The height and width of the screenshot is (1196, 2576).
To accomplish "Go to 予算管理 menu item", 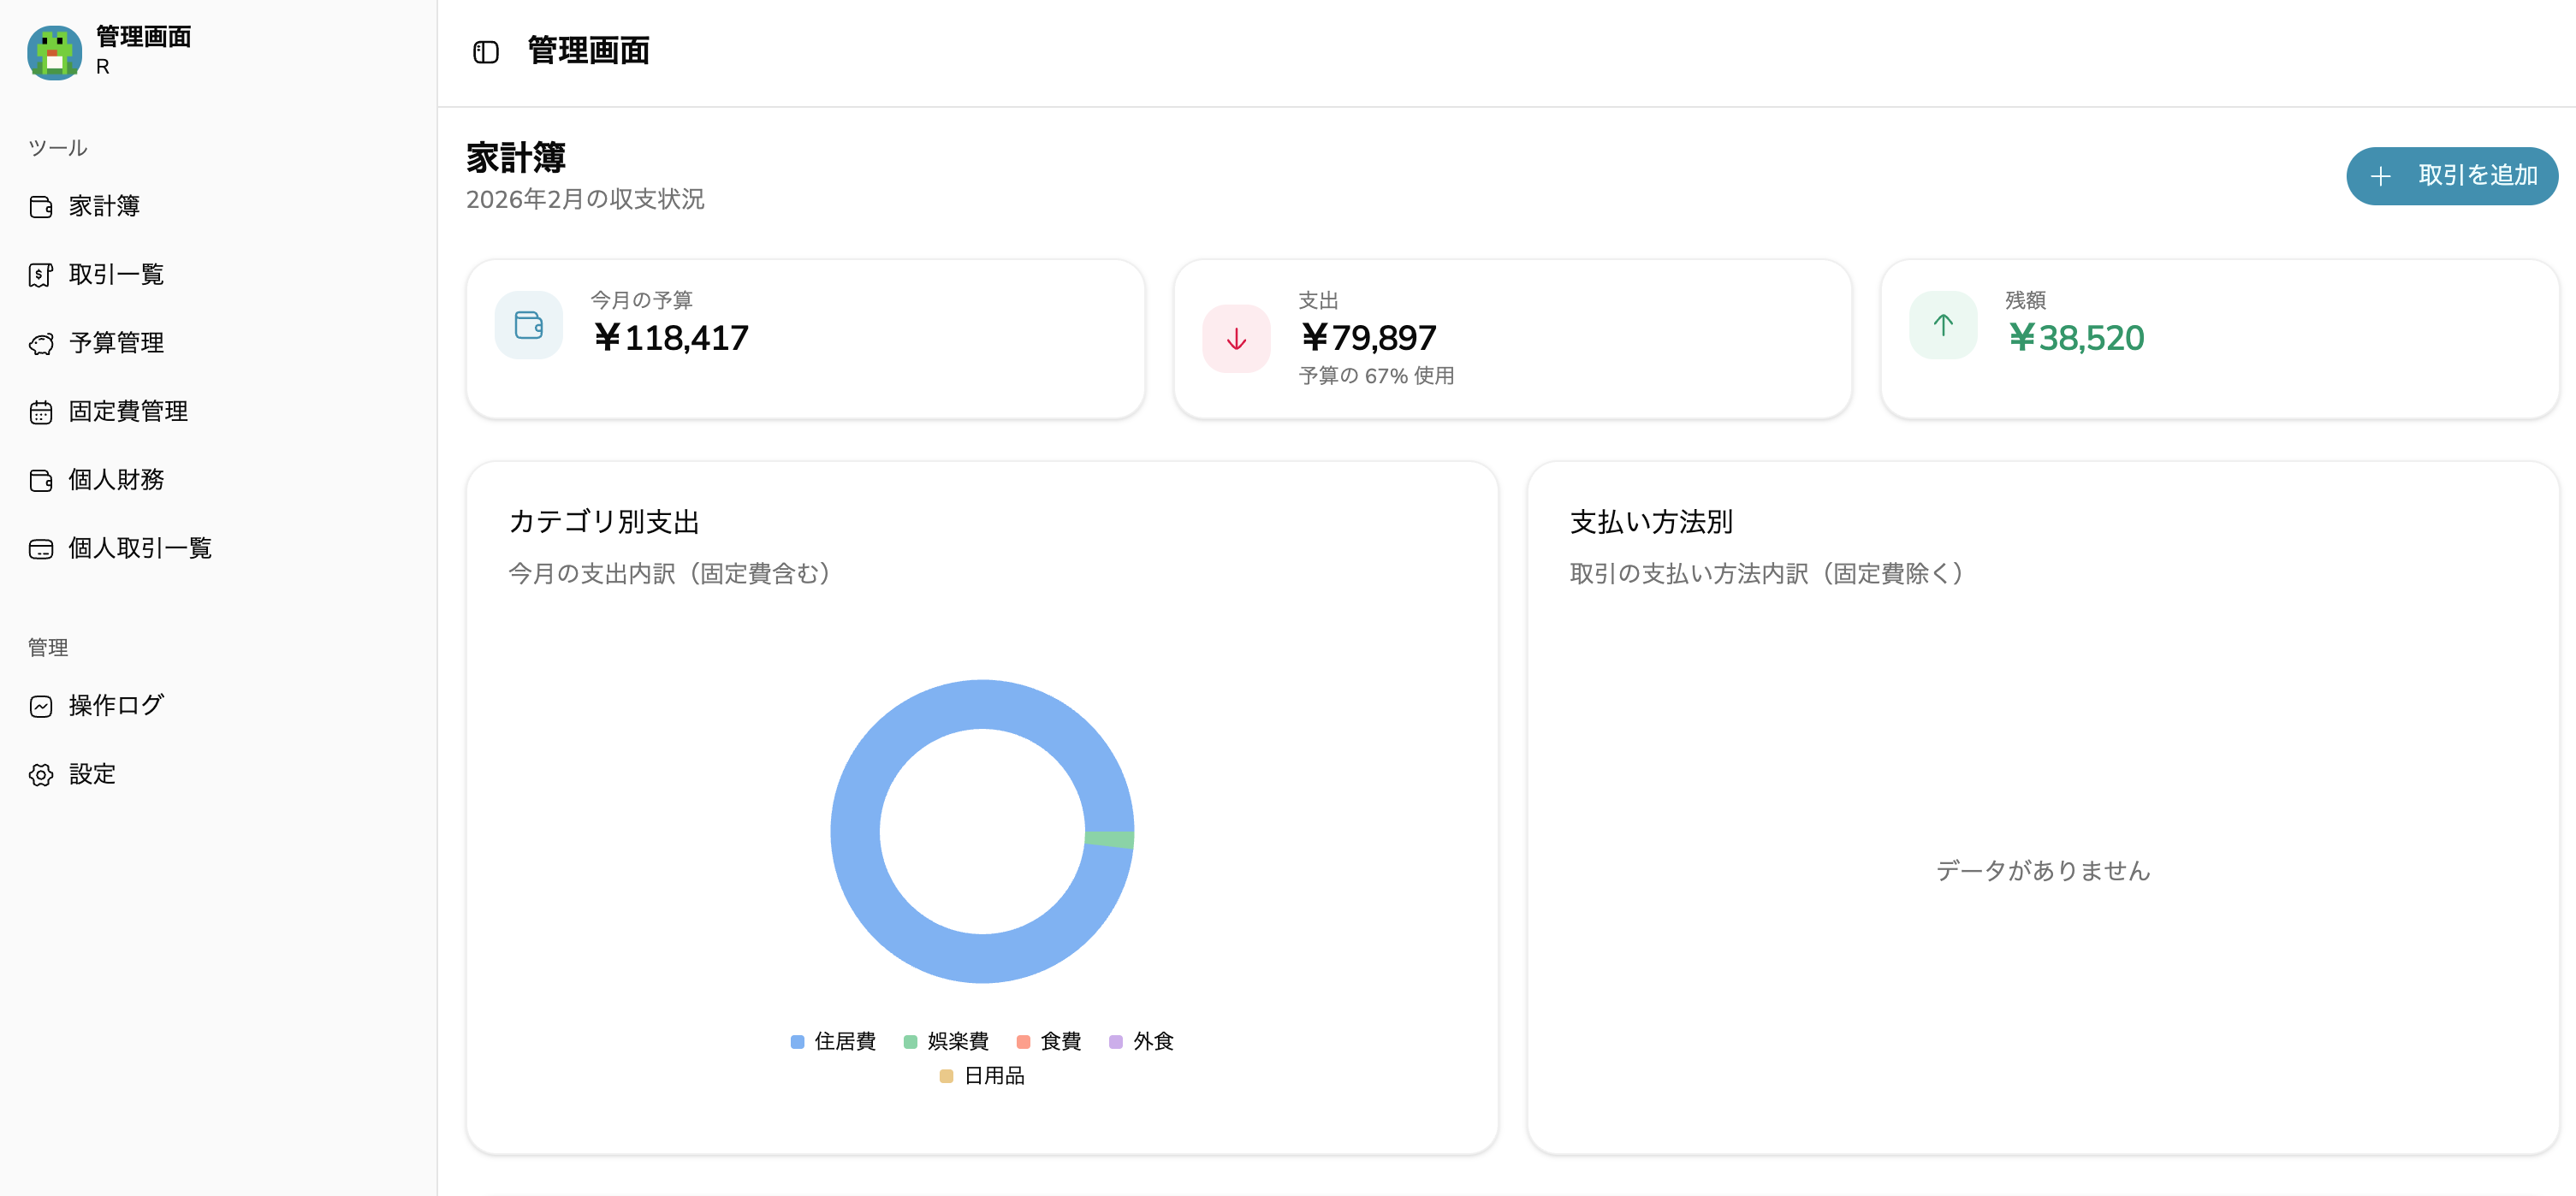I will click(116, 343).
